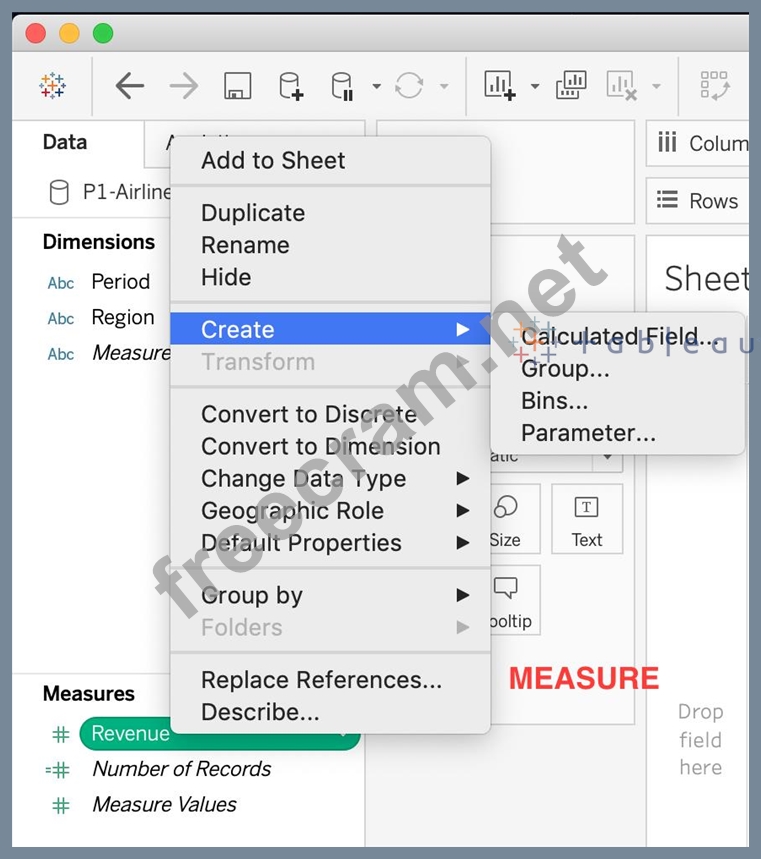Click the Duplicate sheet icon
The image size is (761, 859).
571,86
